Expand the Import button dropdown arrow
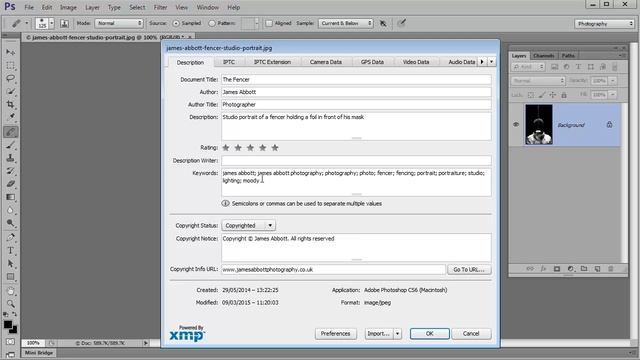640x360 pixels. (398, 334)
